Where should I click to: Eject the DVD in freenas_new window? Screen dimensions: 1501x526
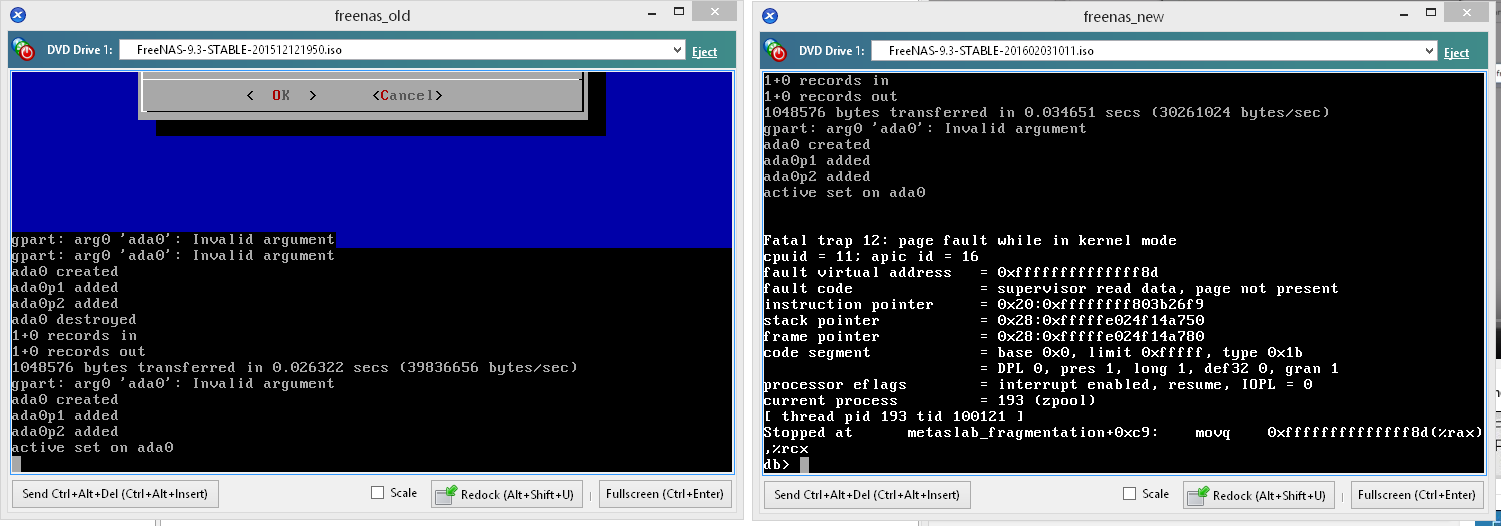pos(1456,52)
